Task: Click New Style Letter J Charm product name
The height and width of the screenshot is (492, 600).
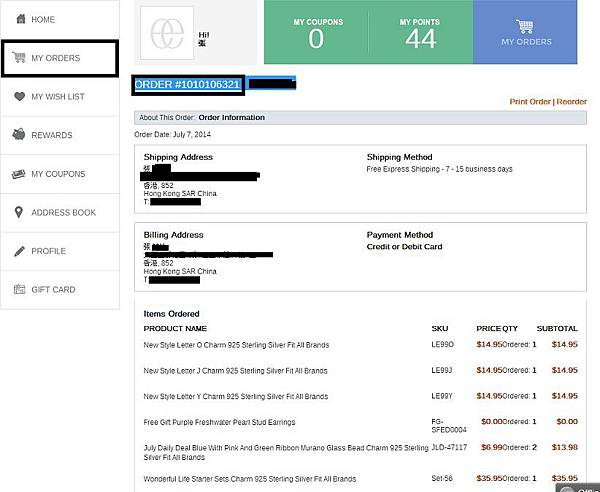Action: 235,371
